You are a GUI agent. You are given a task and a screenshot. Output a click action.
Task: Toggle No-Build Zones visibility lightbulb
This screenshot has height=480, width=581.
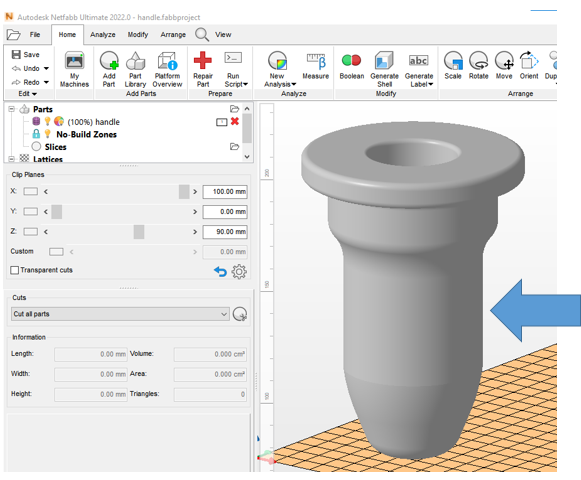pyautogui.click(x=47, y=134)
